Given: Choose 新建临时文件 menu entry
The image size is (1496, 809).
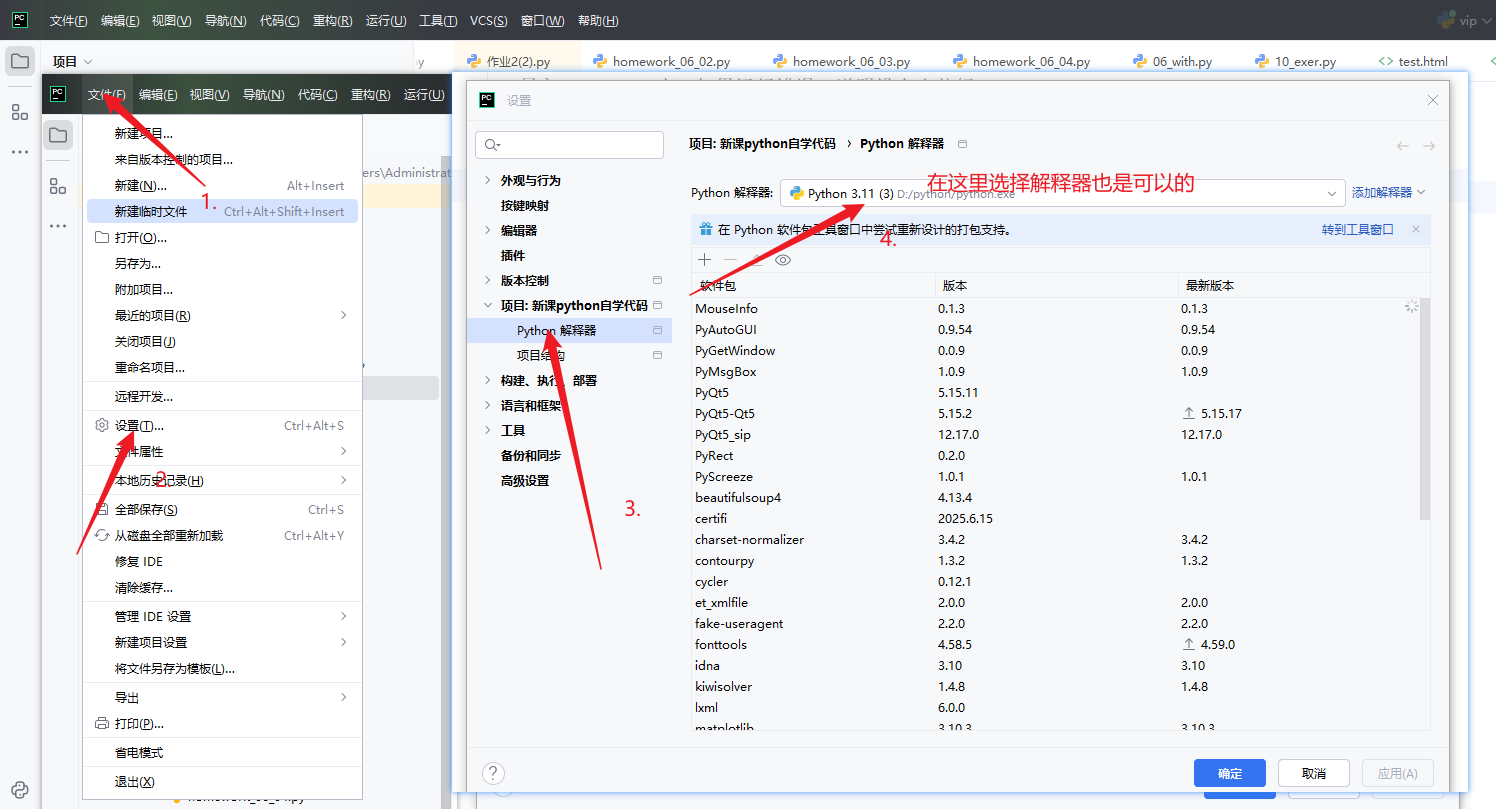Looking at the screenshot, I should [x=221, y=211].
